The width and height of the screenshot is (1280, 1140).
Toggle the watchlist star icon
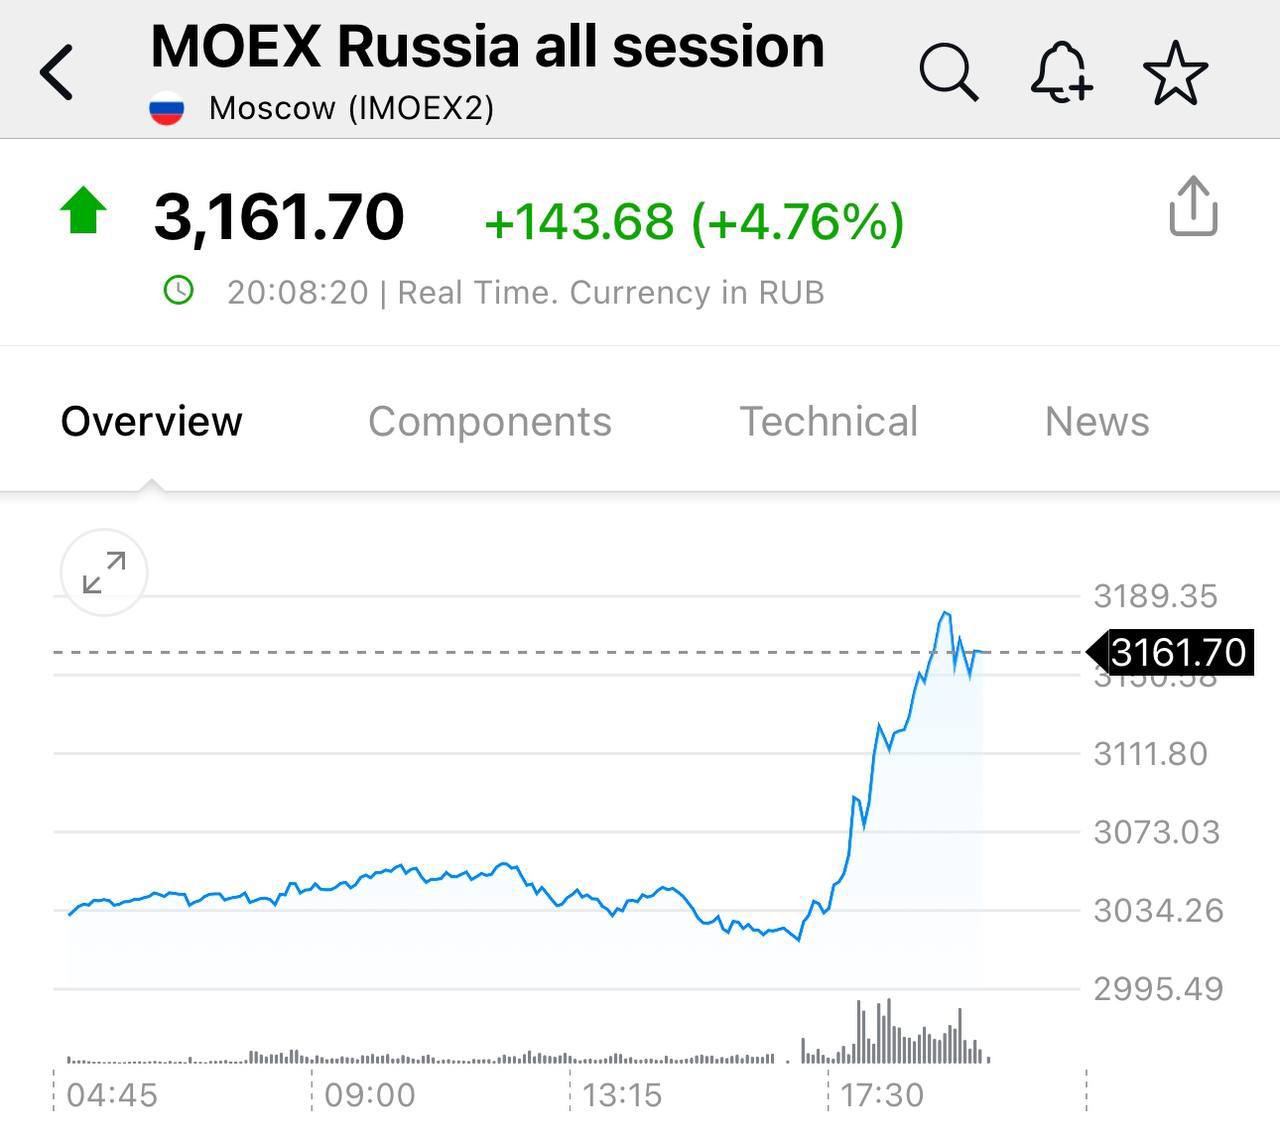pyautogui.click(x=1175, y=73)
